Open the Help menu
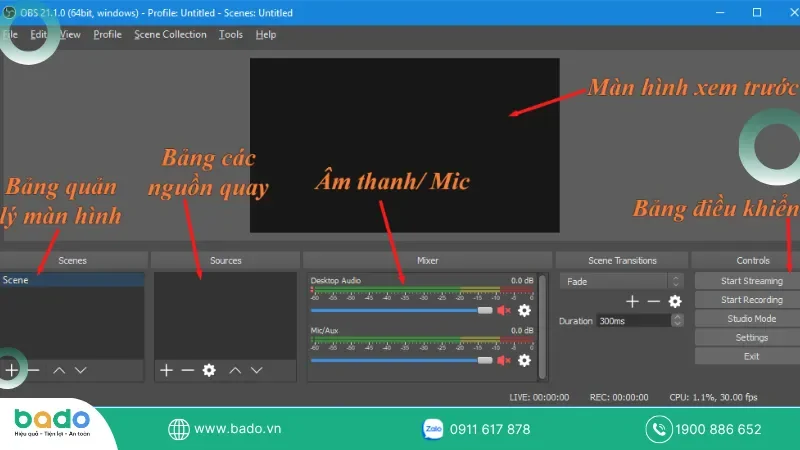This screenshot has width=800, height=450. point(266,35)
